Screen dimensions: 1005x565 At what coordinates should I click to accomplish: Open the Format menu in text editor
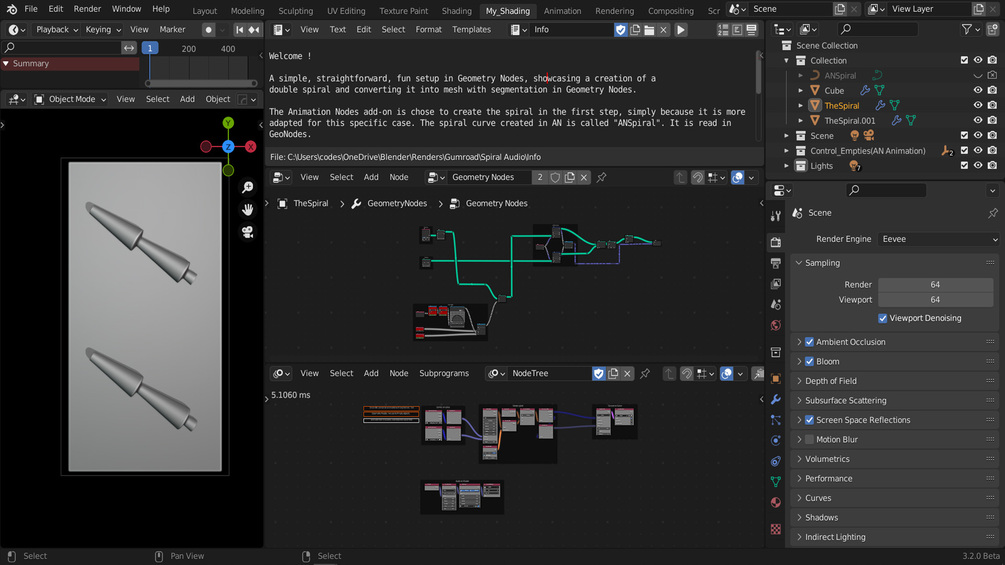[428, 29]
